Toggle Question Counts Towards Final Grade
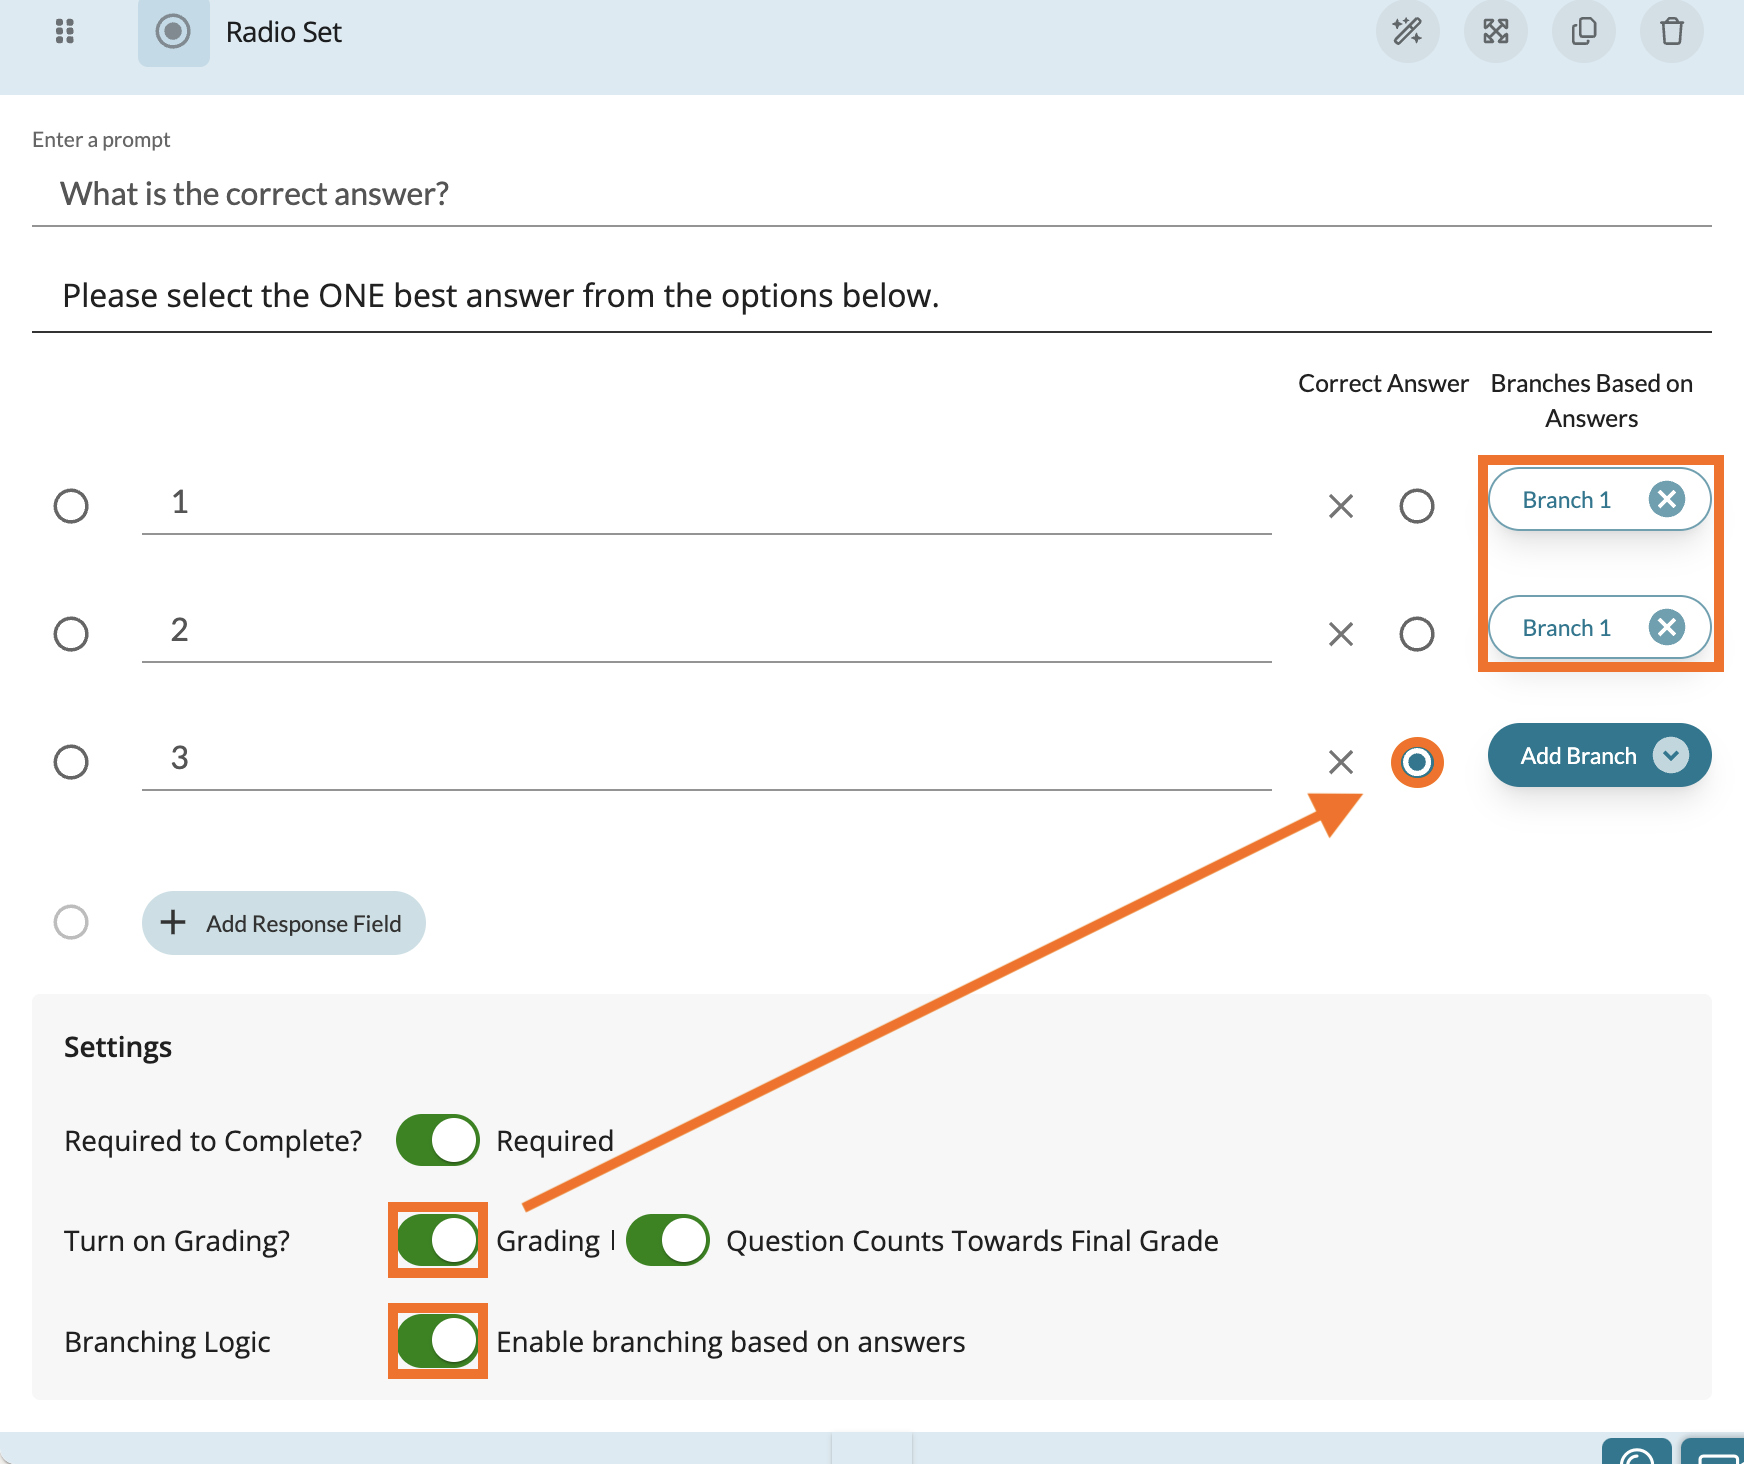Screen dimensions: 1744x1464 pyautogui.click(x=668, y=1240)
